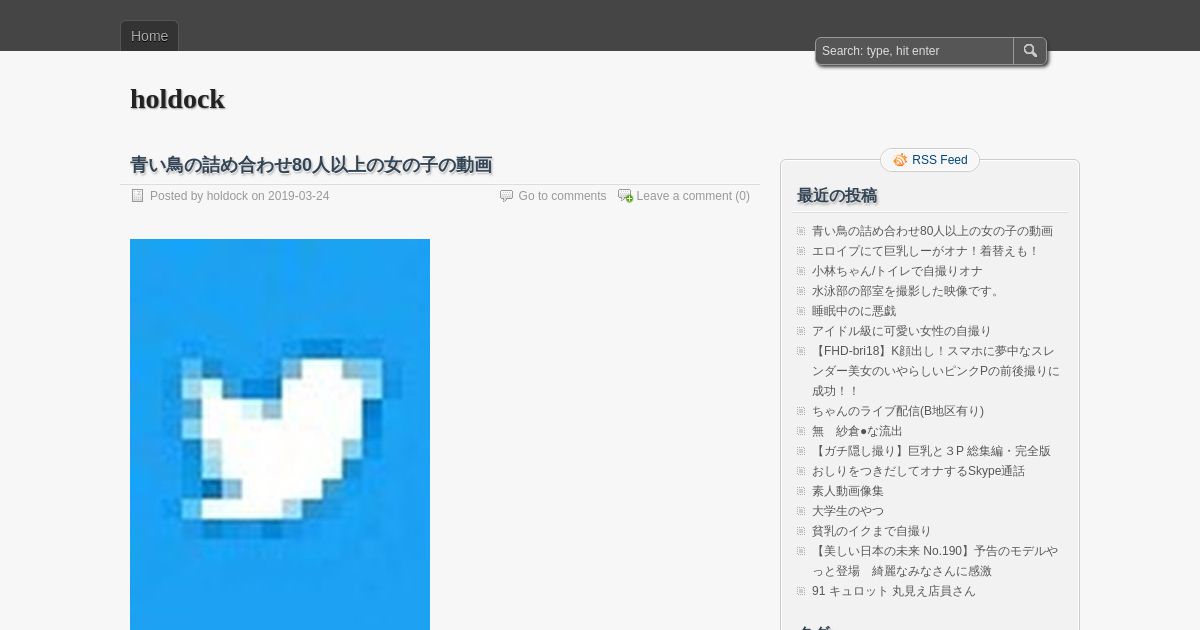Open sidebar post おしりをつきだしてオナするSkype通話

[x=918, y=471]
